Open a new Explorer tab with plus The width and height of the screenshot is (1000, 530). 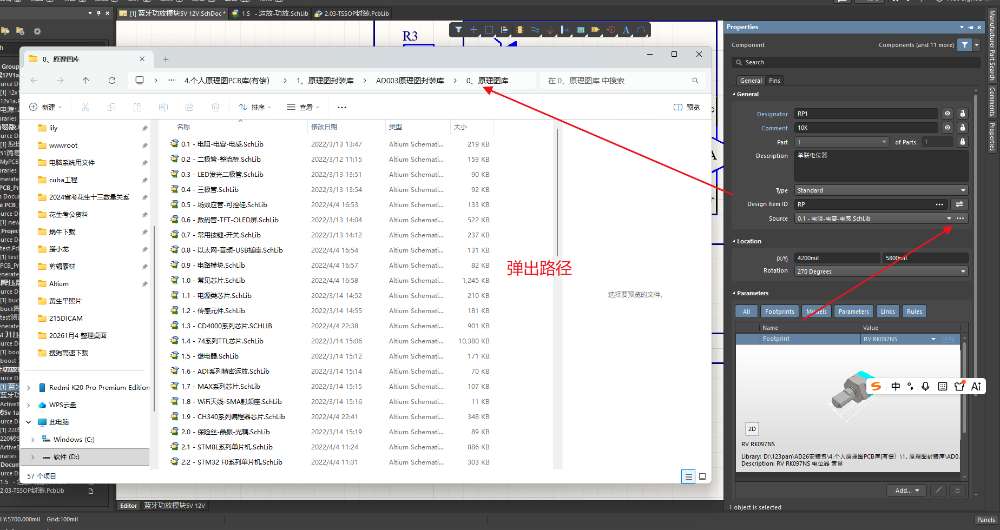click(165, 59)
